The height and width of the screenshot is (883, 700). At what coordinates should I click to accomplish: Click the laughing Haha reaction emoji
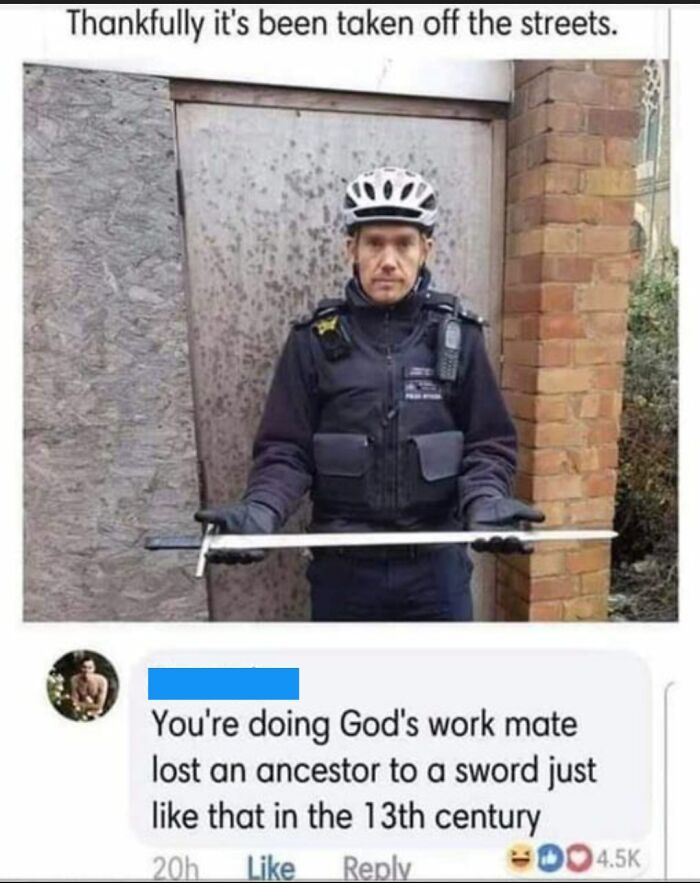point(519,859)
